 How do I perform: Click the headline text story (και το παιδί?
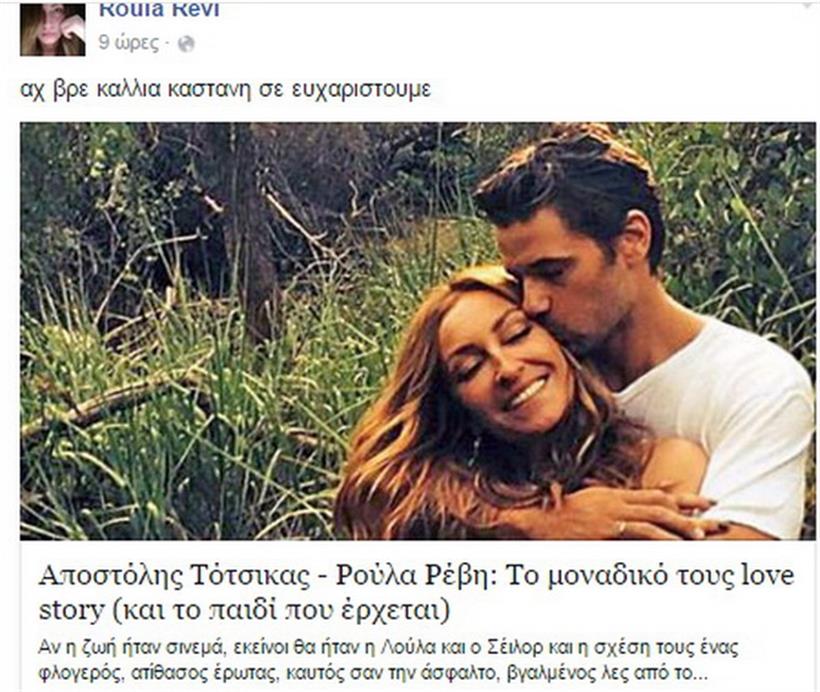[x=244, y=610]
